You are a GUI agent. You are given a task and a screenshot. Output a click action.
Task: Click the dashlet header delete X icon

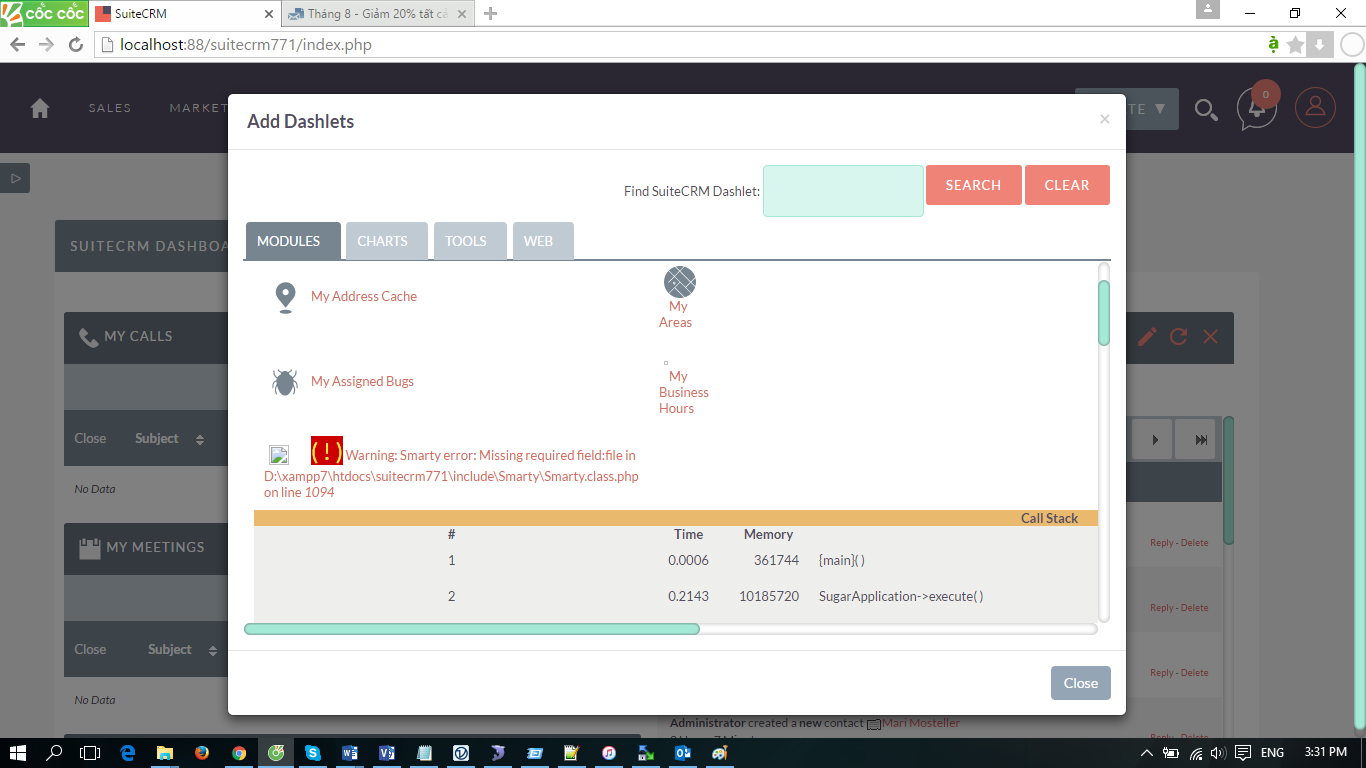pyautogui.click(x=1210, y=337)
